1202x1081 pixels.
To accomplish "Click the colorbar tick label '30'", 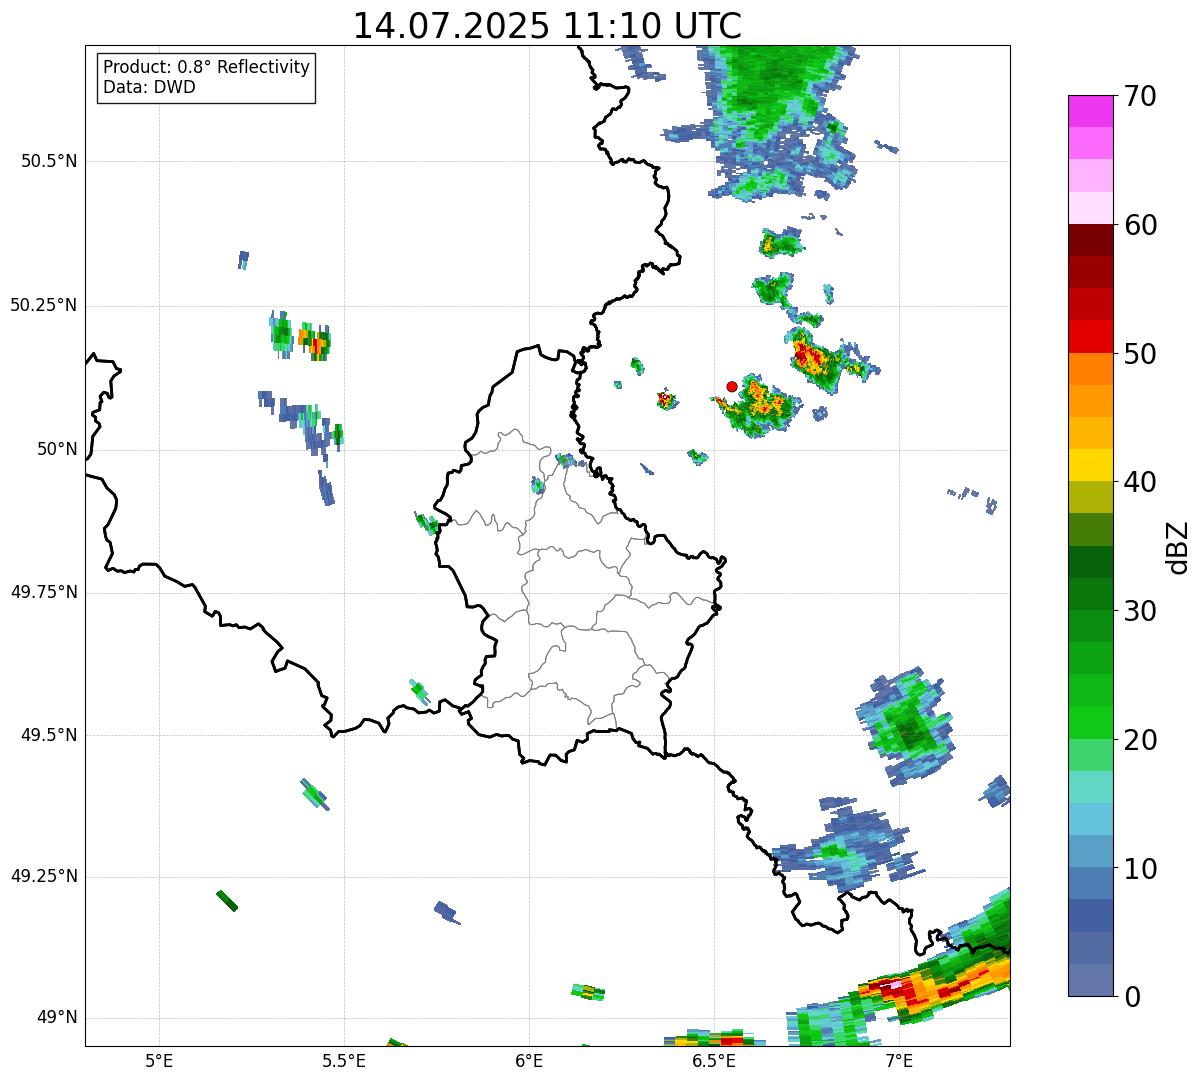I will (x=1140, y=611).
